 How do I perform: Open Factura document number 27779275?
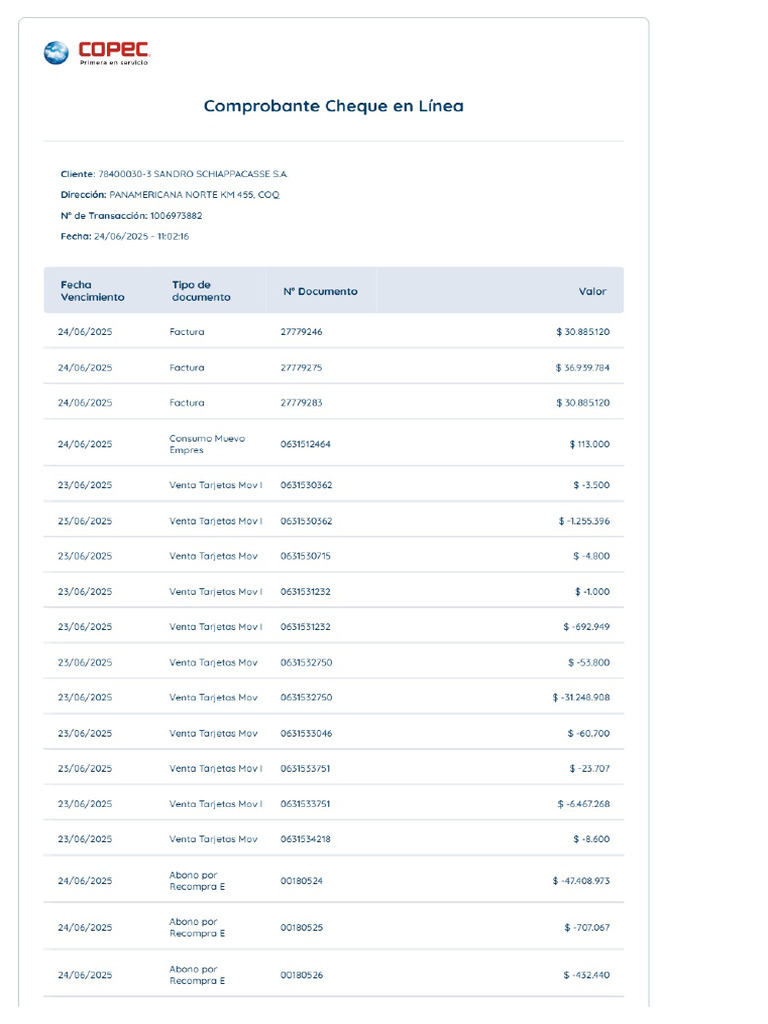[301, 368]
